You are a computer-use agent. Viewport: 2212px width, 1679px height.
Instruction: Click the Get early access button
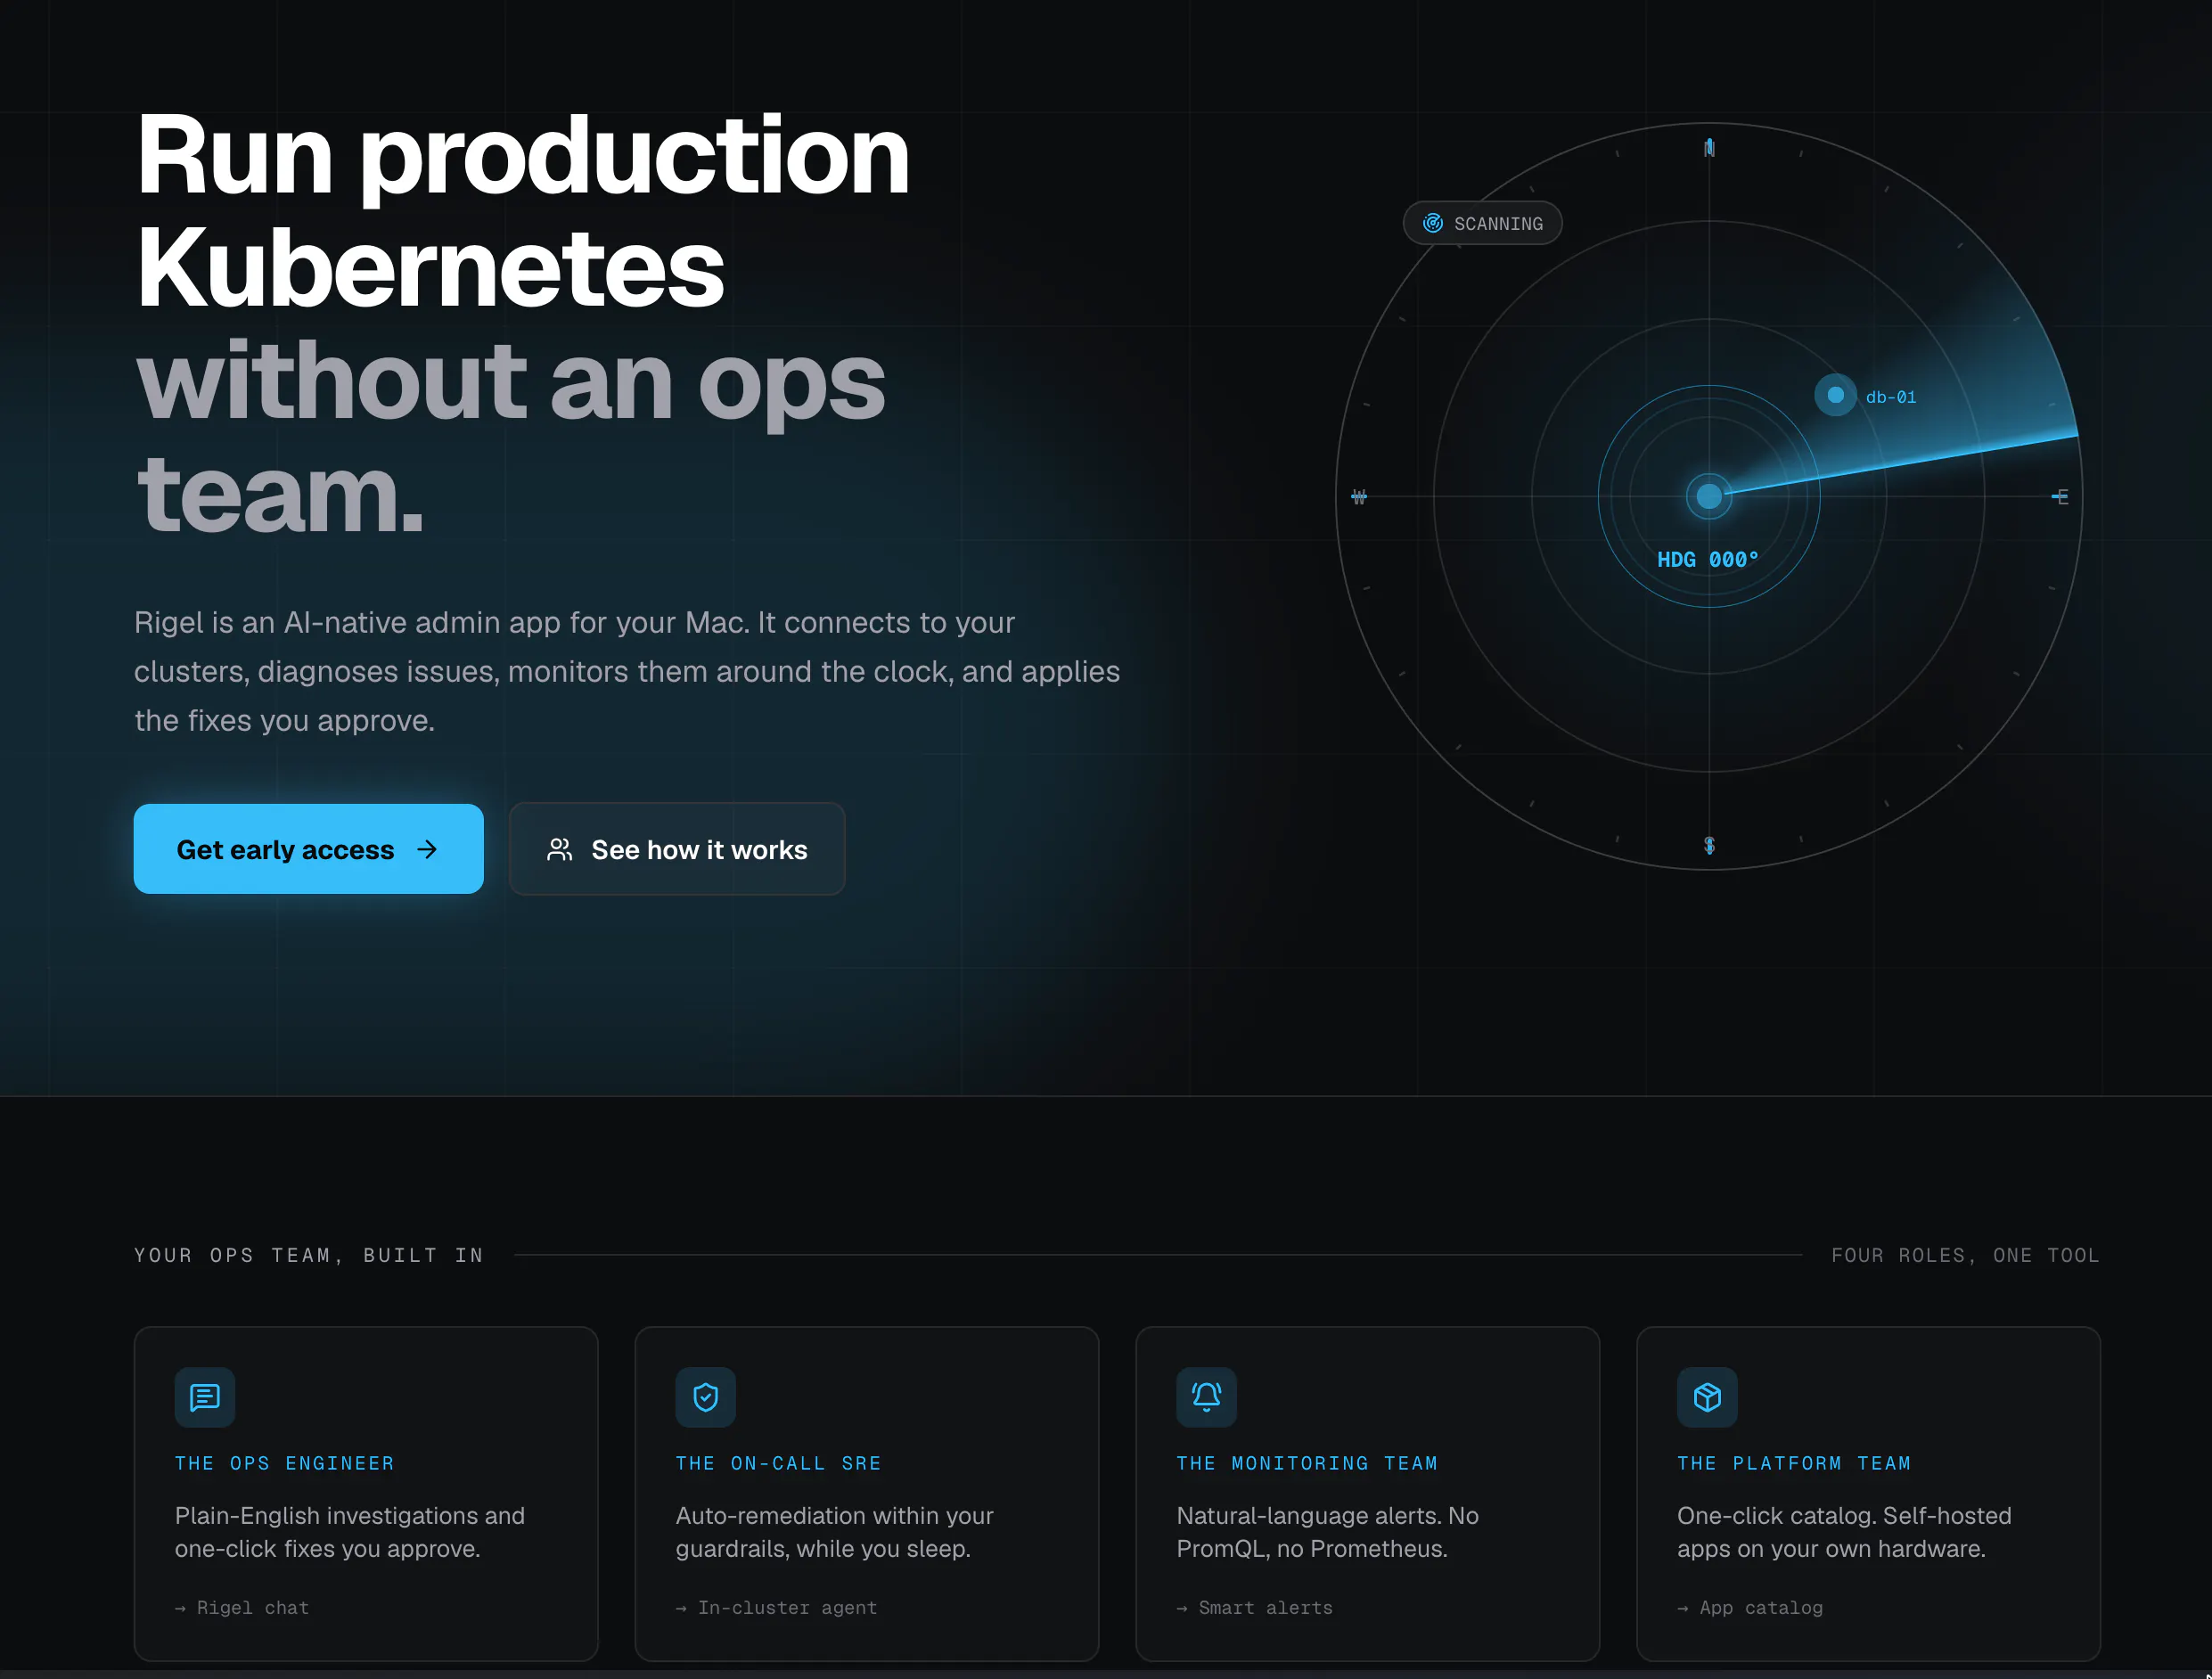click(308, 849)
